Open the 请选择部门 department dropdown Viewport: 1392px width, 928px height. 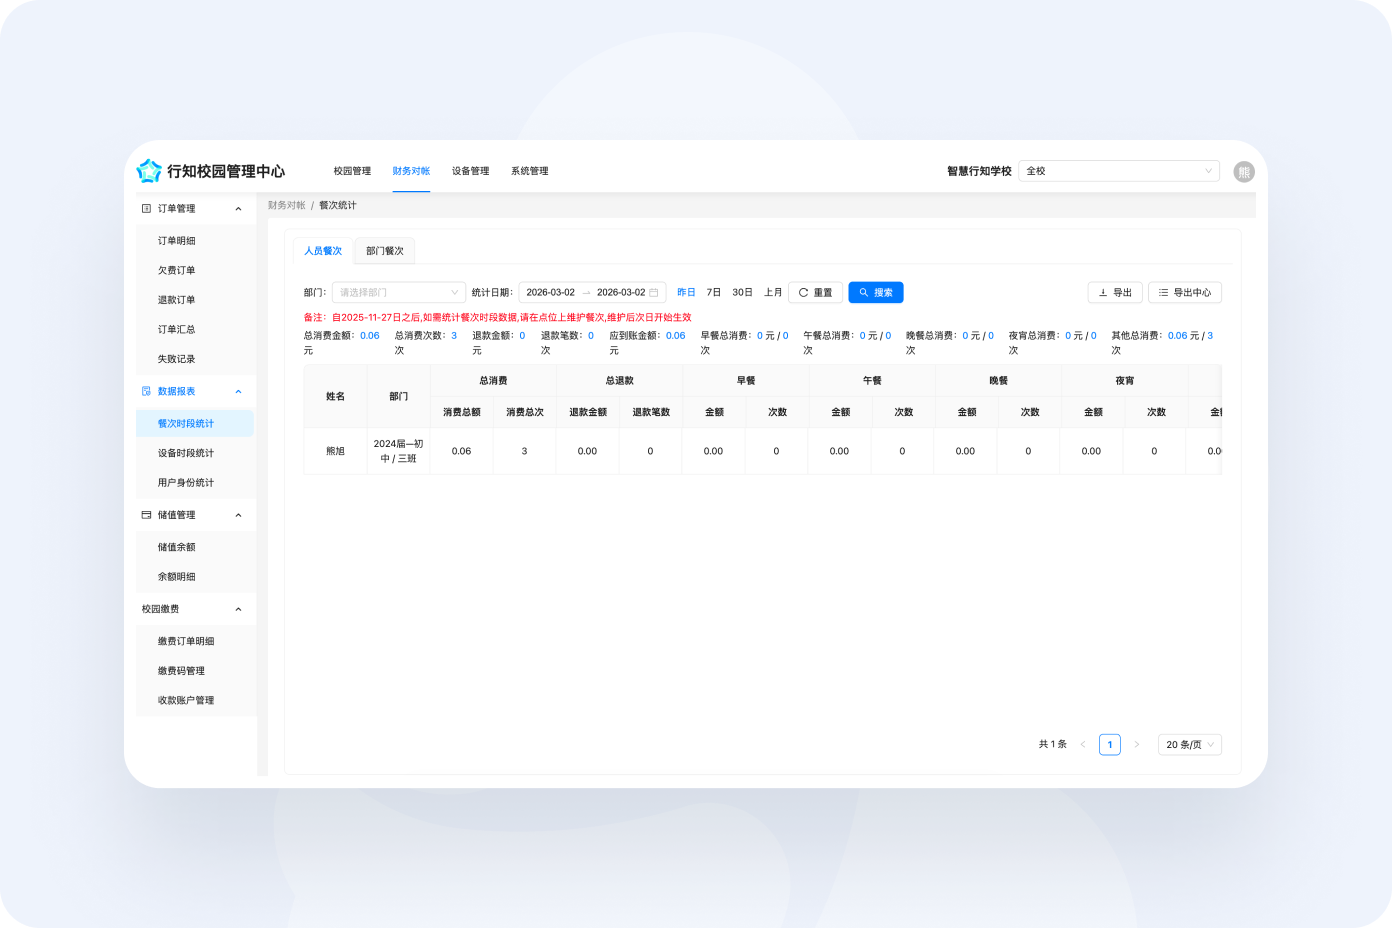pos(398,293)
